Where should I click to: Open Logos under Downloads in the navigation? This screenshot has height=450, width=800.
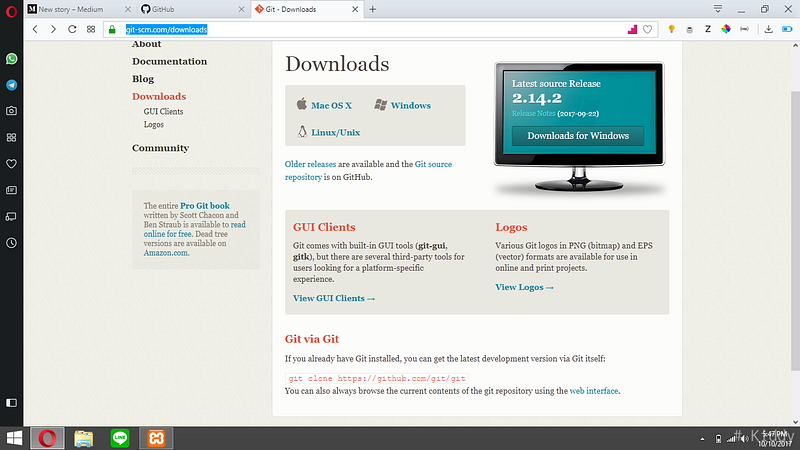[154, 124]
